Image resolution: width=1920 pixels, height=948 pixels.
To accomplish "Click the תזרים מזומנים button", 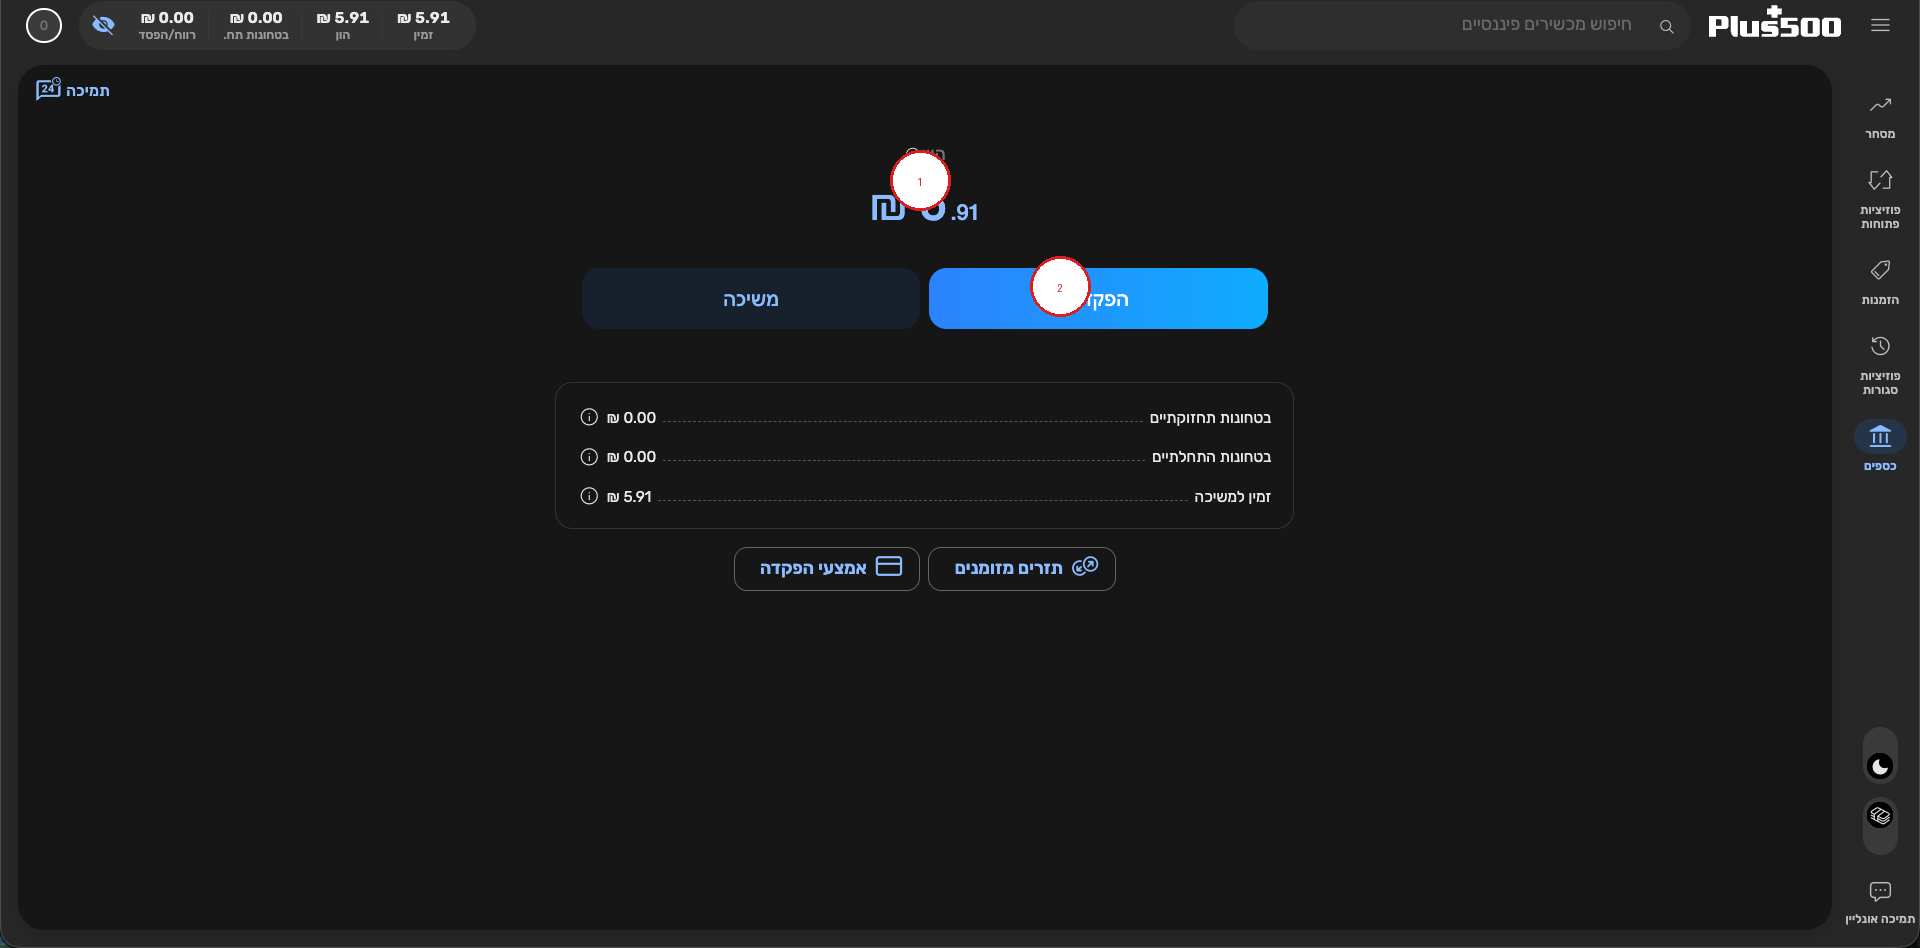I will pyautogui.click(x=1022, y=568).
